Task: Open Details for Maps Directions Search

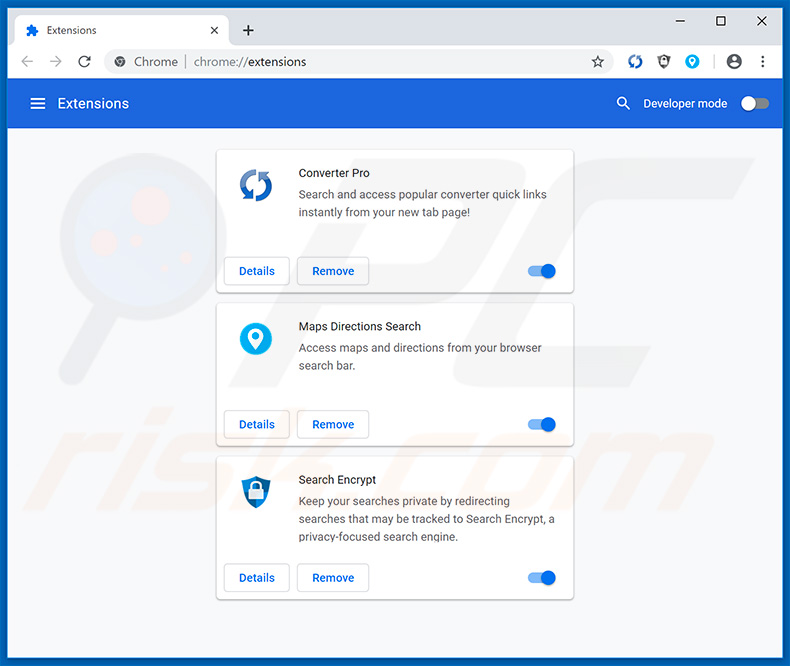Action: click(257, 424)
